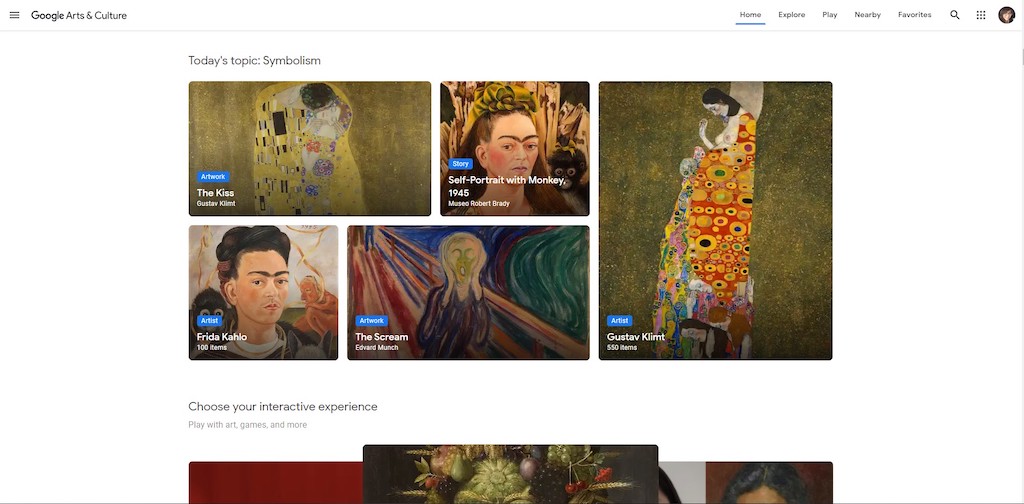Switch to the Home tab
1024x504 pixels.
[750, 15]
